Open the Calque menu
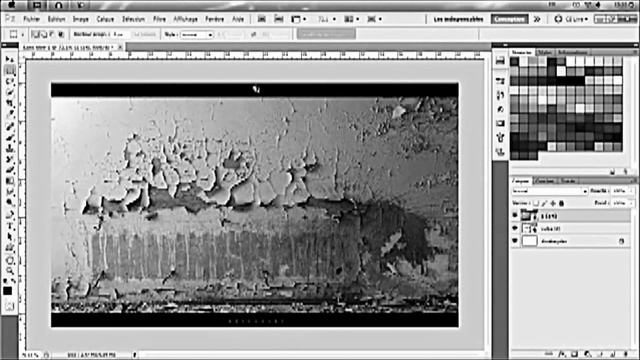 [105, 19]
